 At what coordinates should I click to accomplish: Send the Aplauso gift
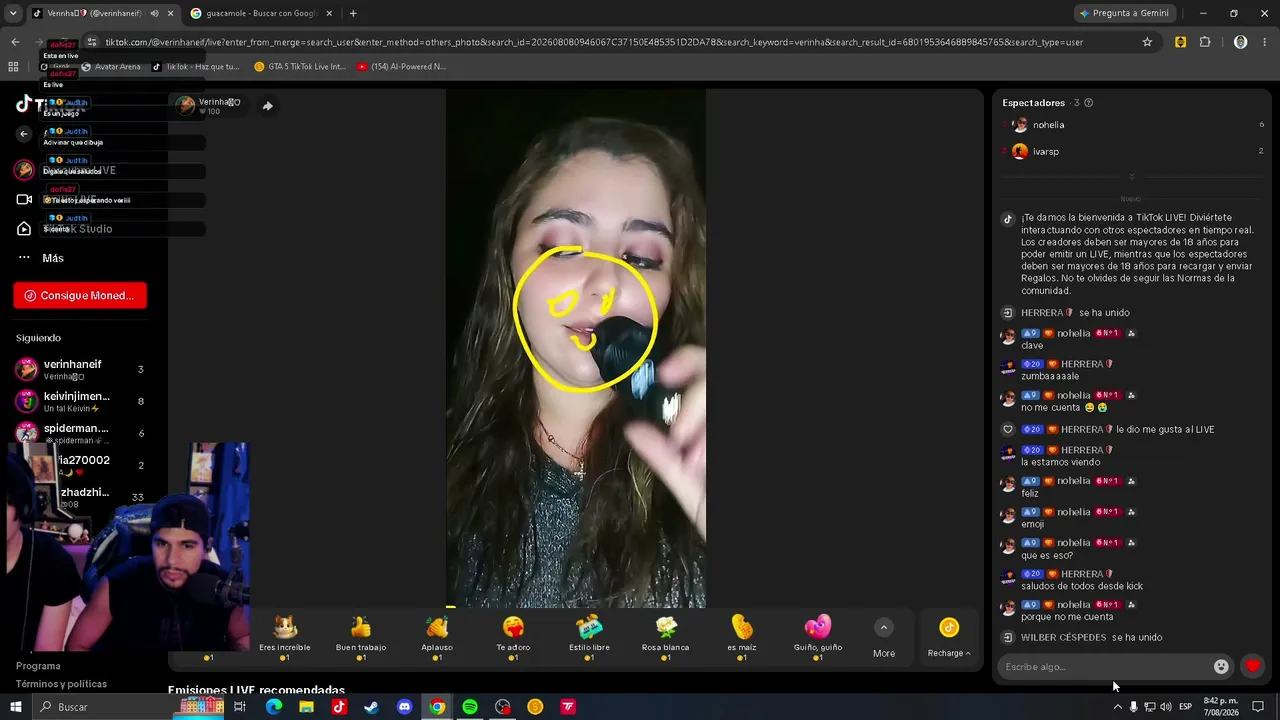point(437,636)
